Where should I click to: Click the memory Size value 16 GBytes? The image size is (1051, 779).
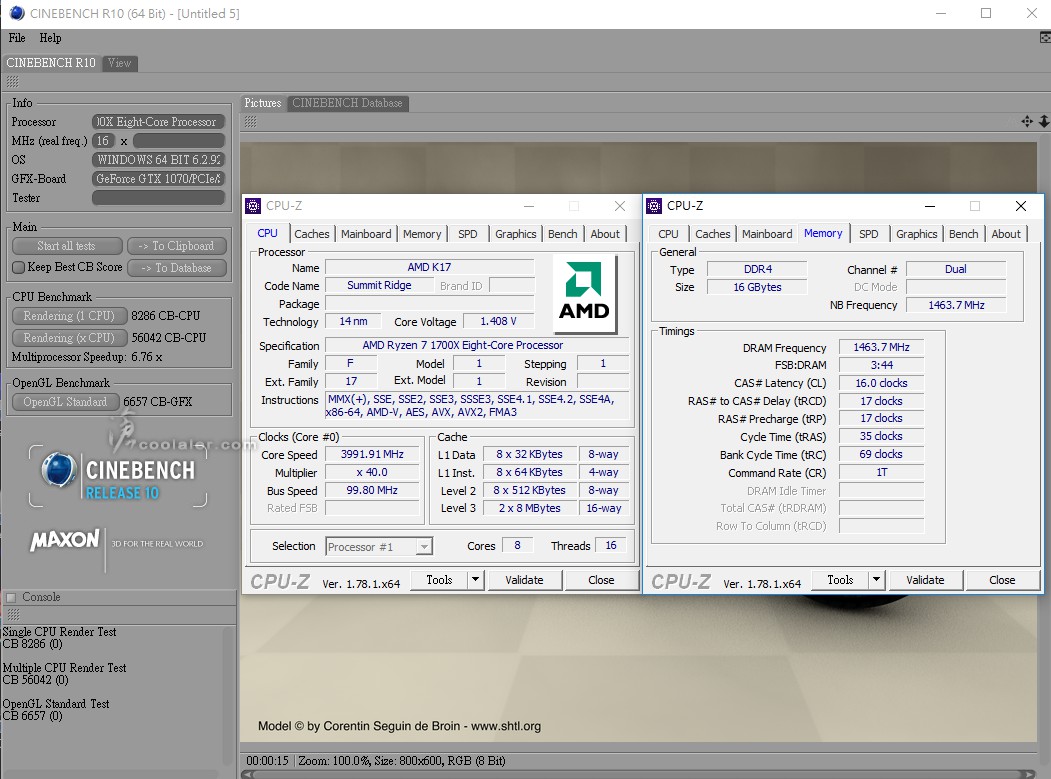[x=757, y=288]
